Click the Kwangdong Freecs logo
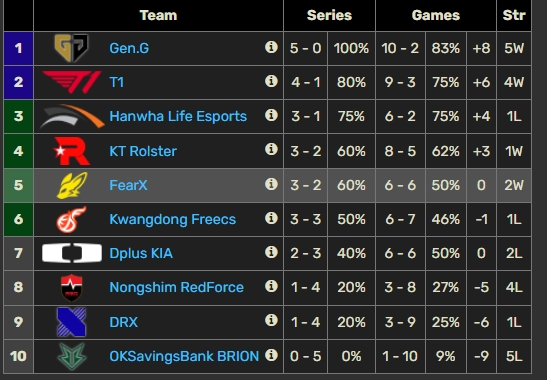 click(72, 219)
